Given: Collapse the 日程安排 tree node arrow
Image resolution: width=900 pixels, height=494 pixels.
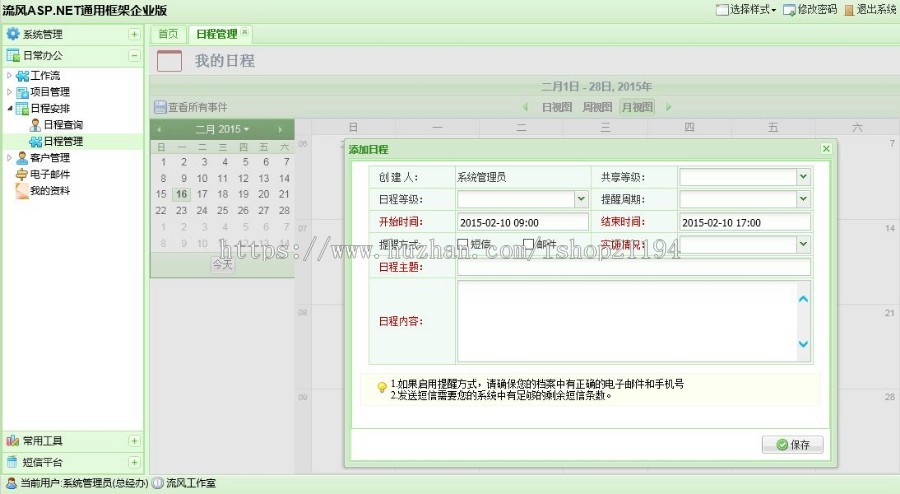Looking at the screenshot, I should click(x=10, y=108).
